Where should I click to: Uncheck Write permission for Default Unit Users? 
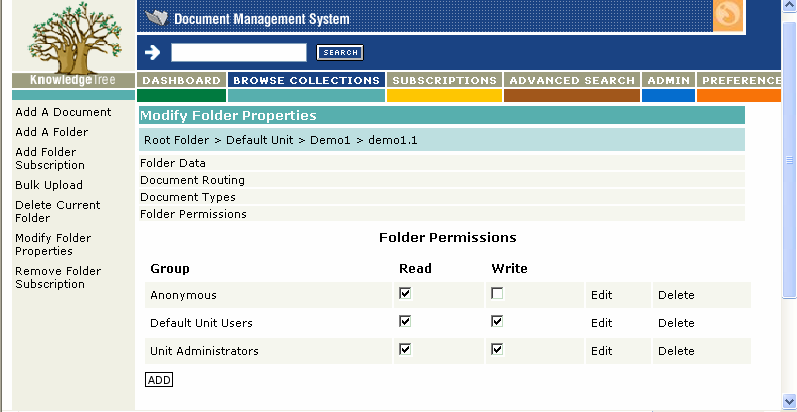pos(497,322)
